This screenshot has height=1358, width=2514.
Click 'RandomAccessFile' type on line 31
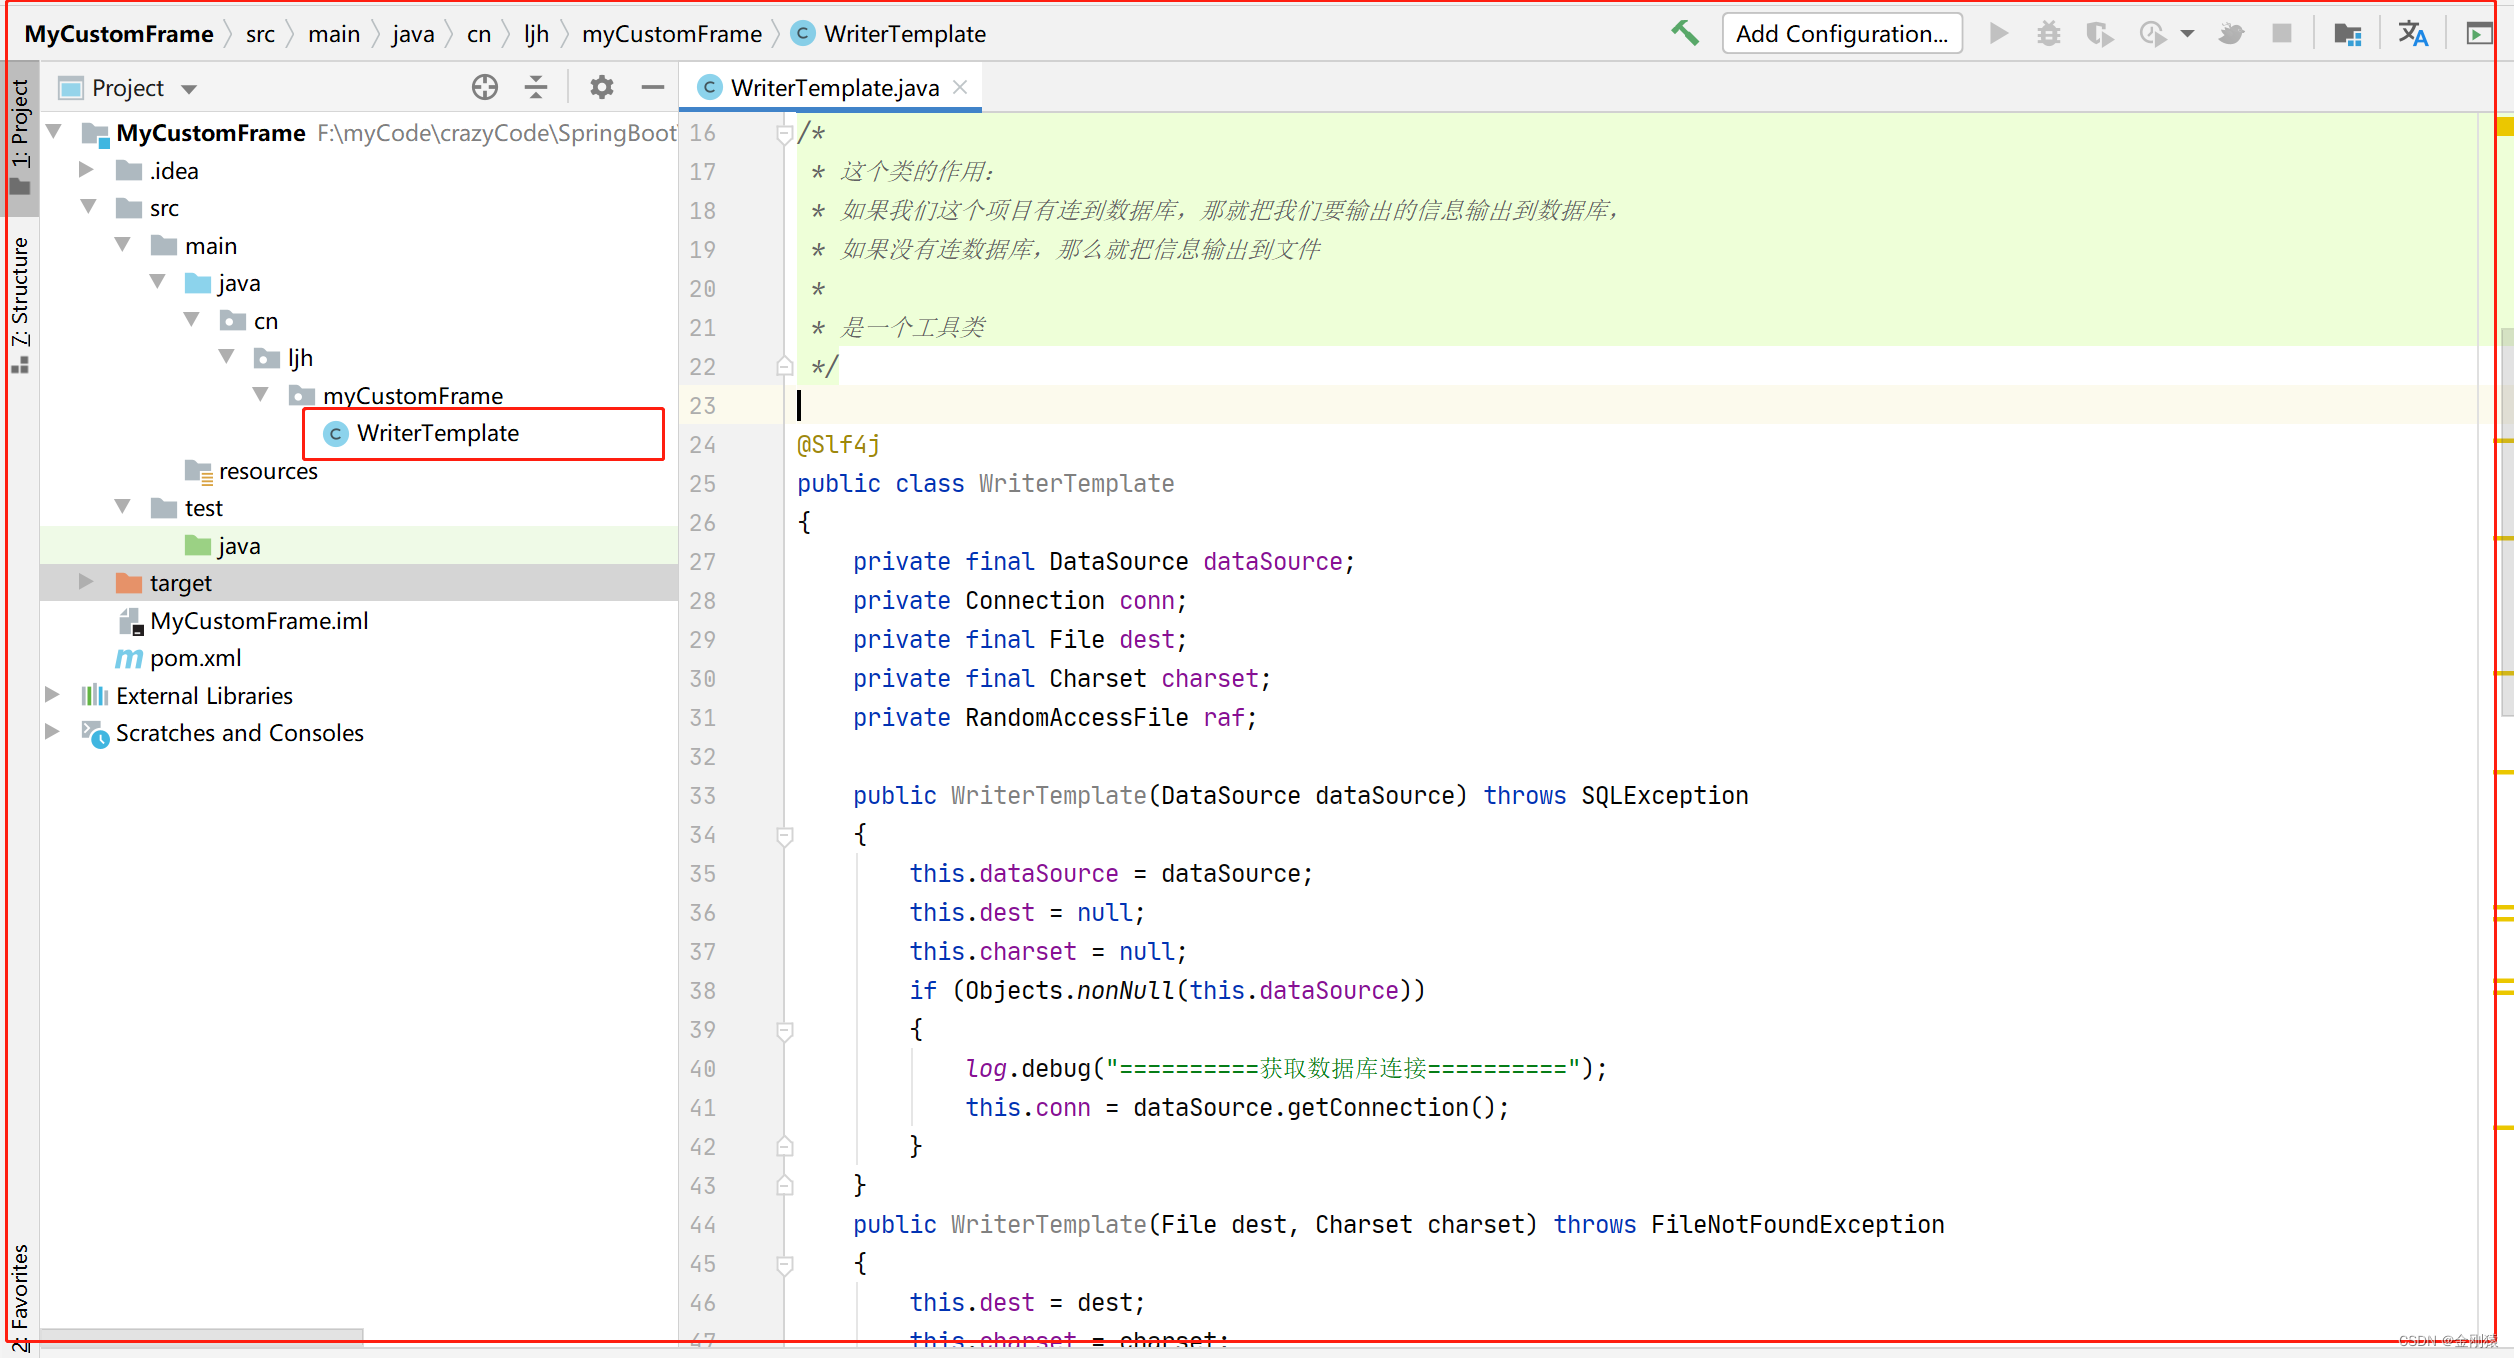(1076, 718)
